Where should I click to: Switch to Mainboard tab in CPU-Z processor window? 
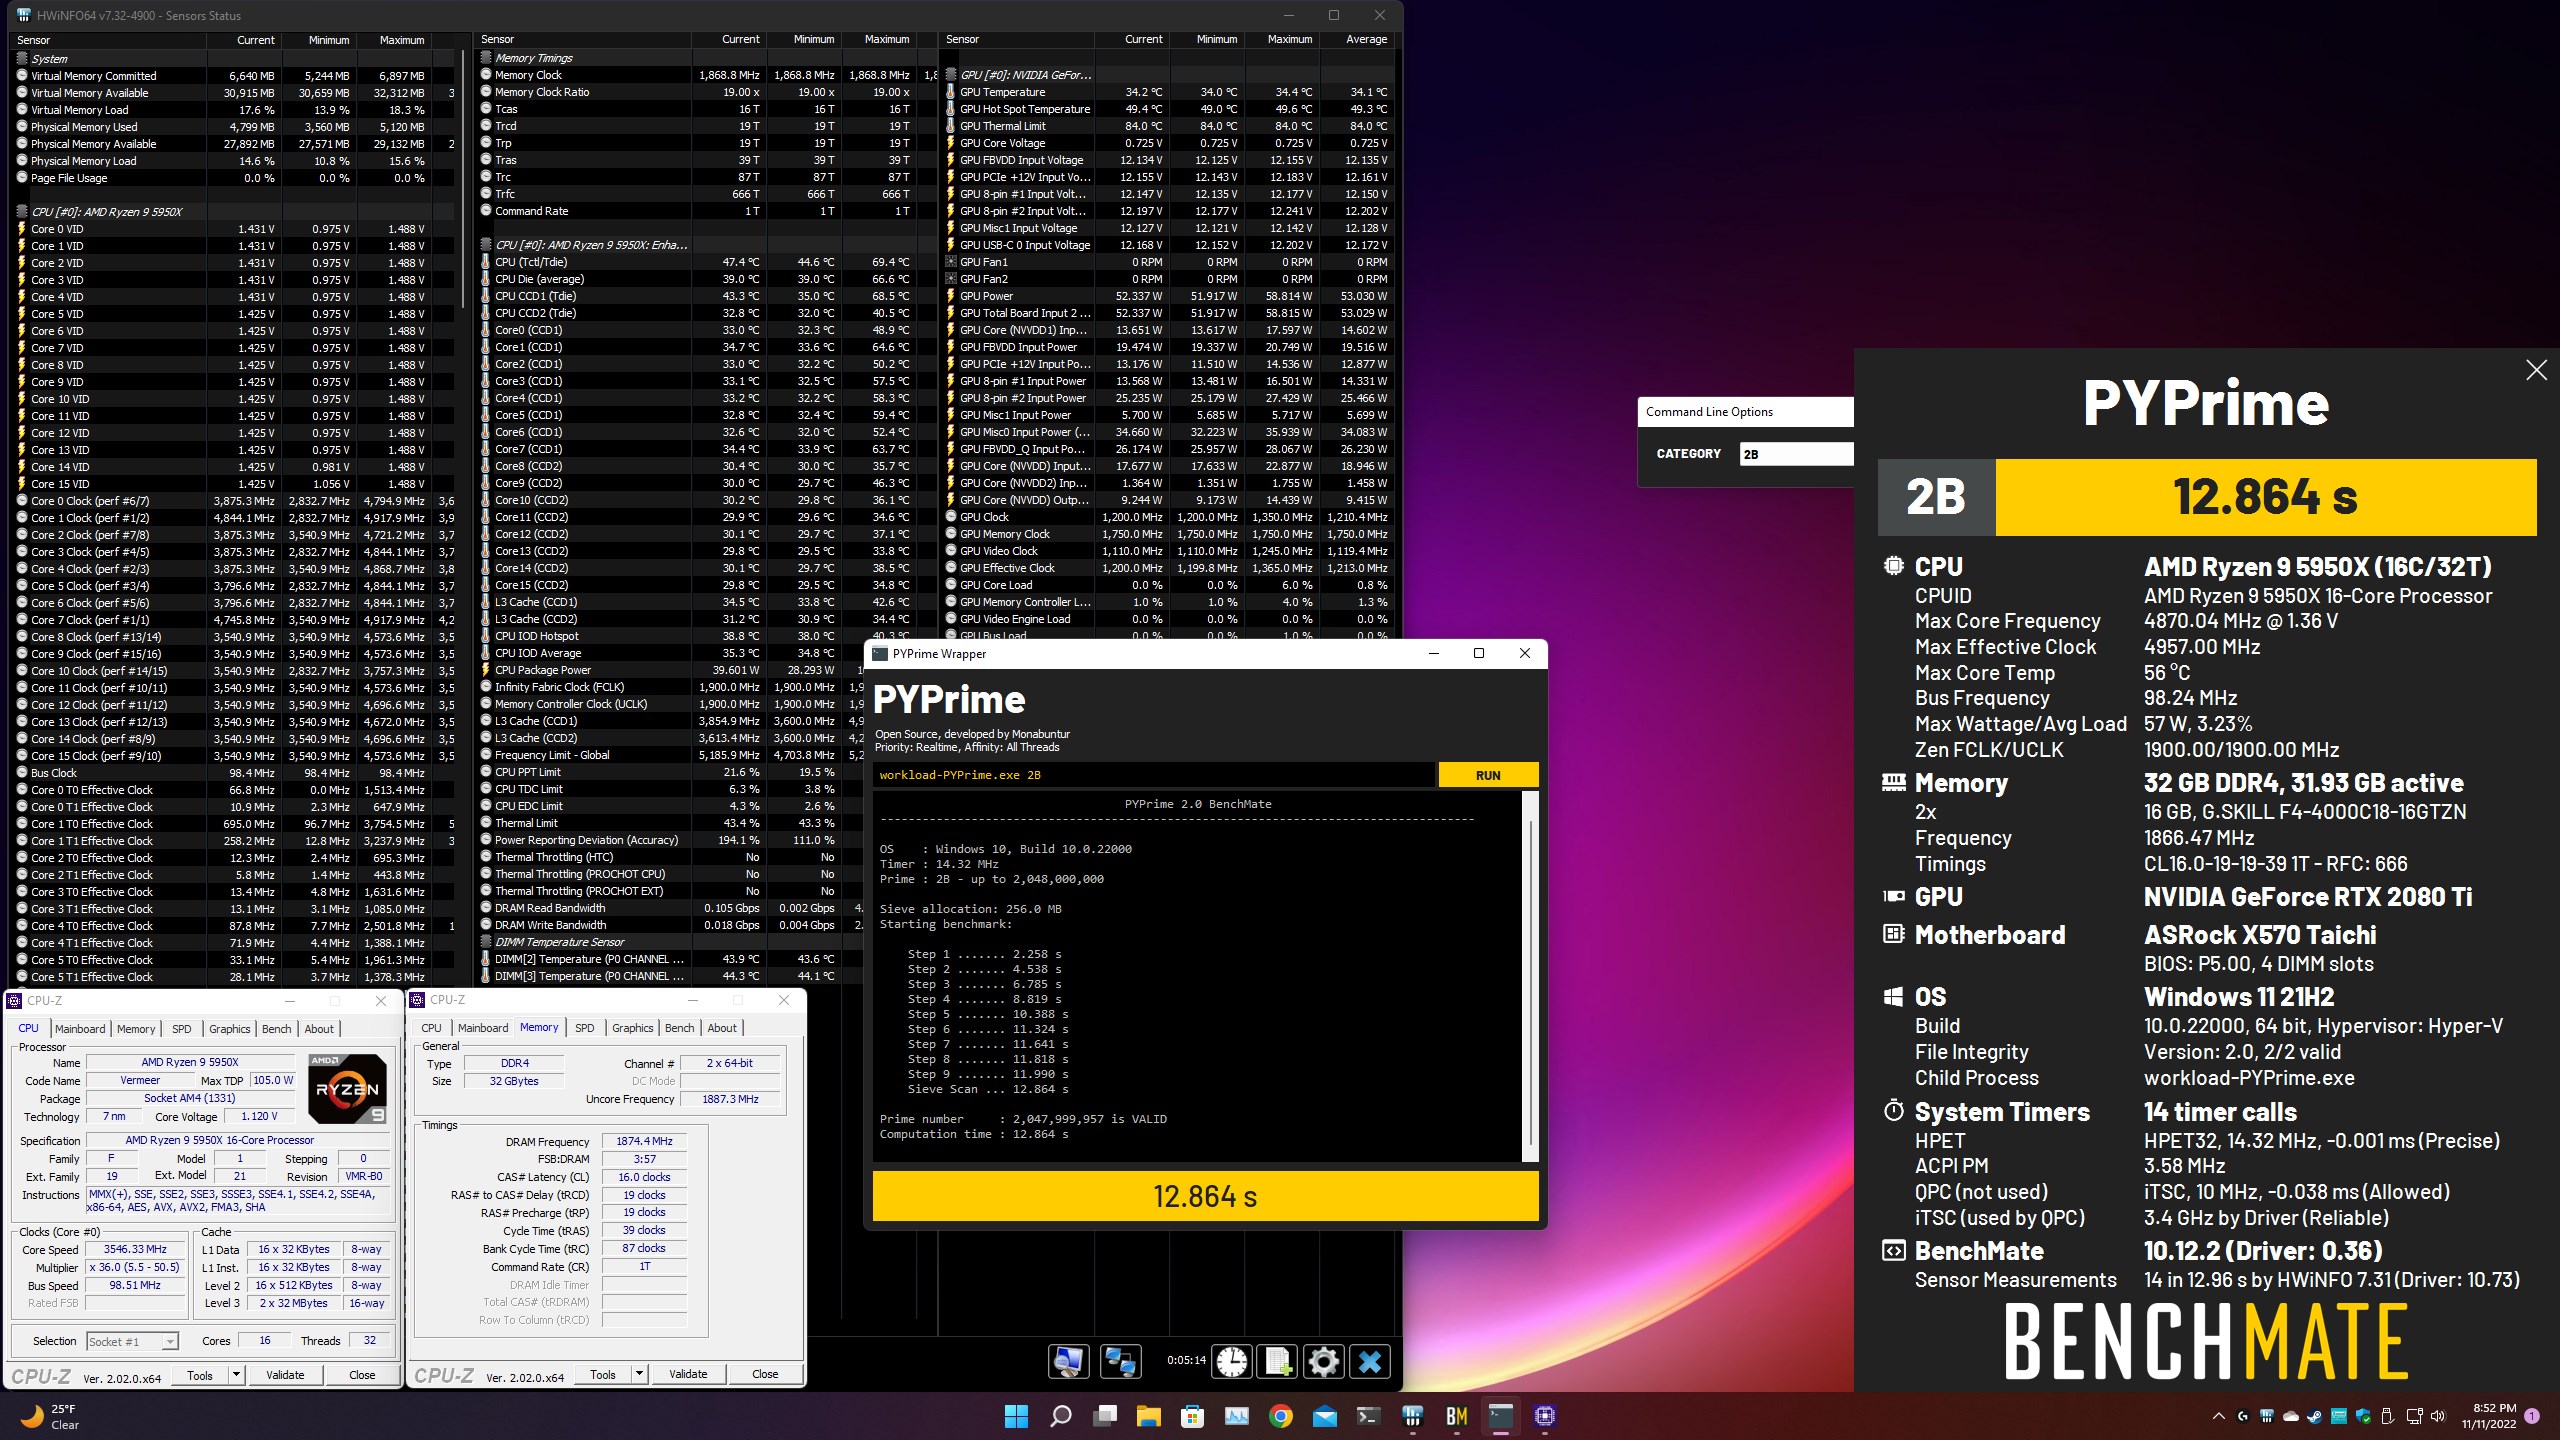point(80,1028)
